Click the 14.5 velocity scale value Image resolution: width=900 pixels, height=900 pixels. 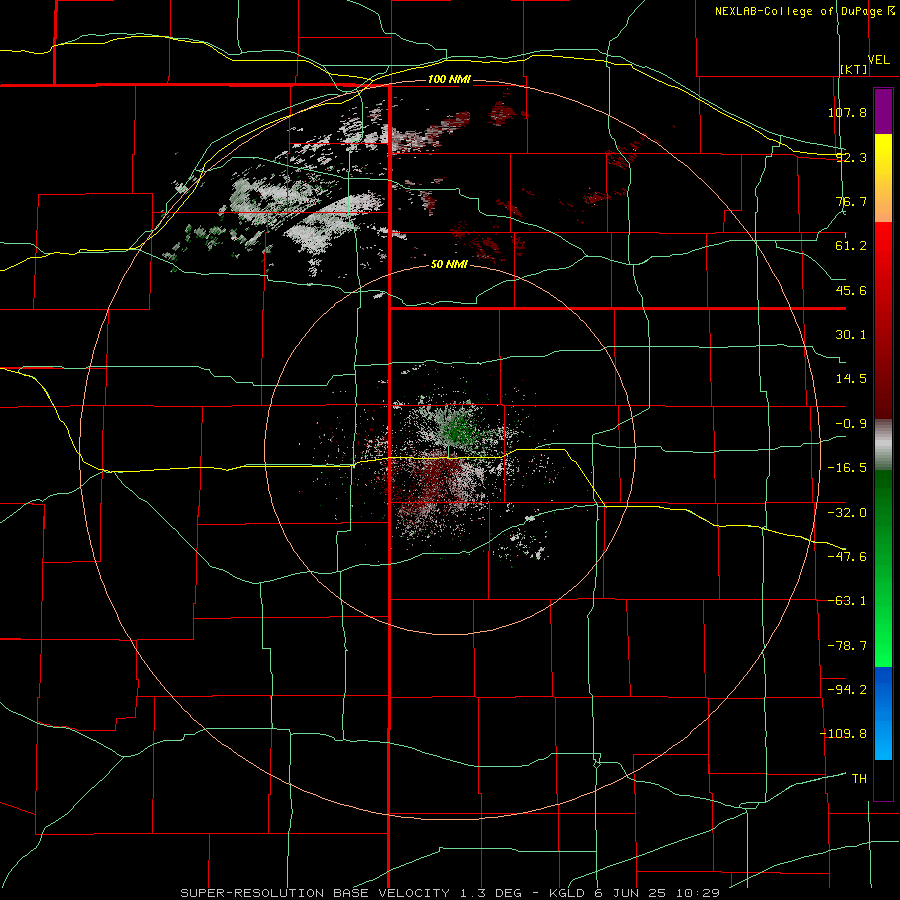[x=851, y=379]
